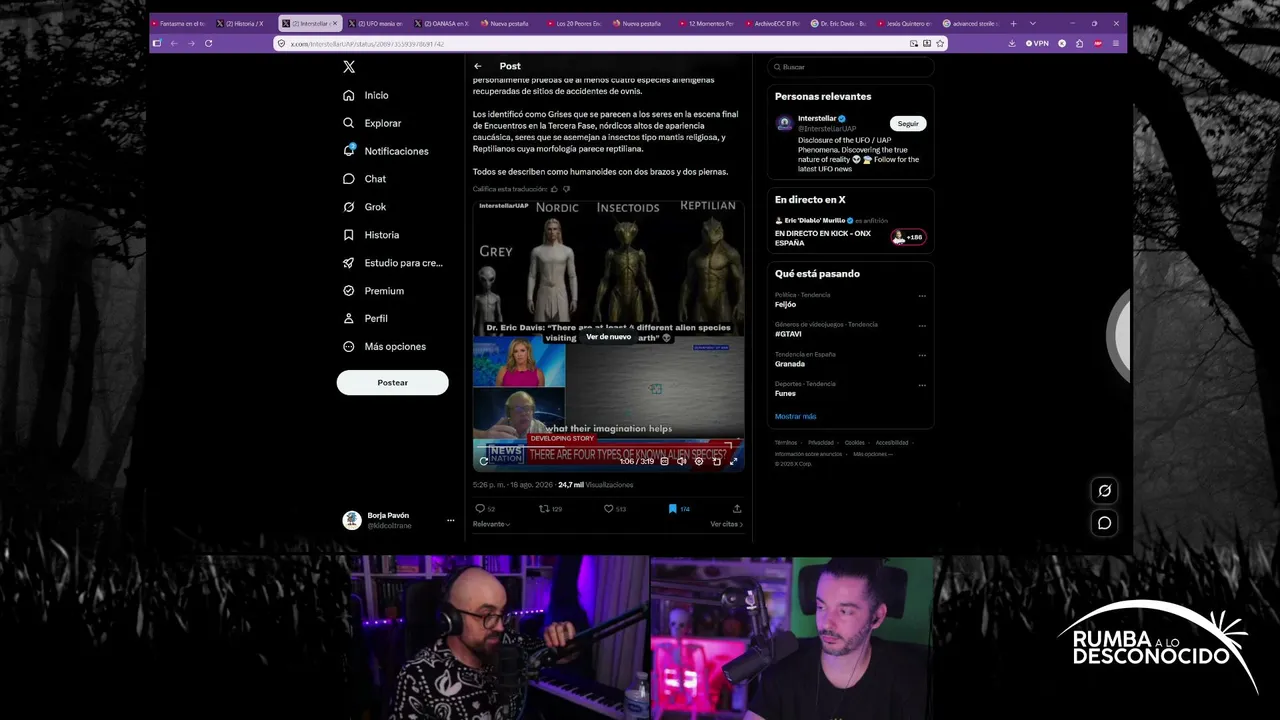Click the reply comment icon on the post
The width and height of the screenshot is (1280, 720).
pos(480,509)
